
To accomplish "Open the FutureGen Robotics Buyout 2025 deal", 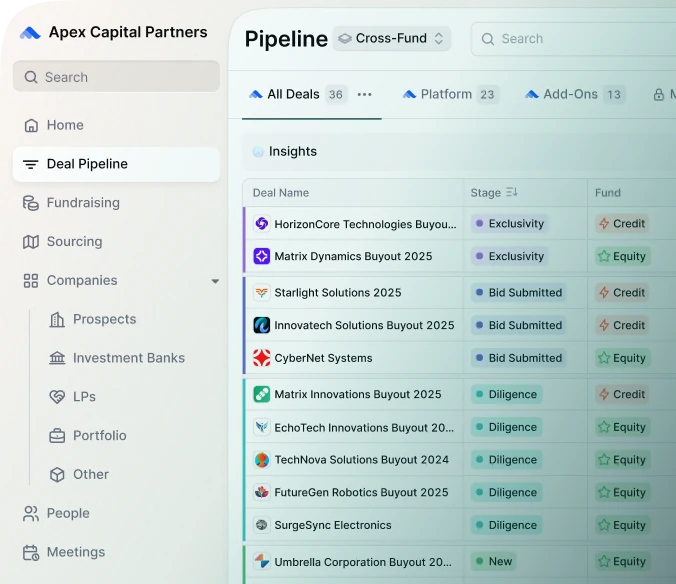I will click(x=361, y=492).
